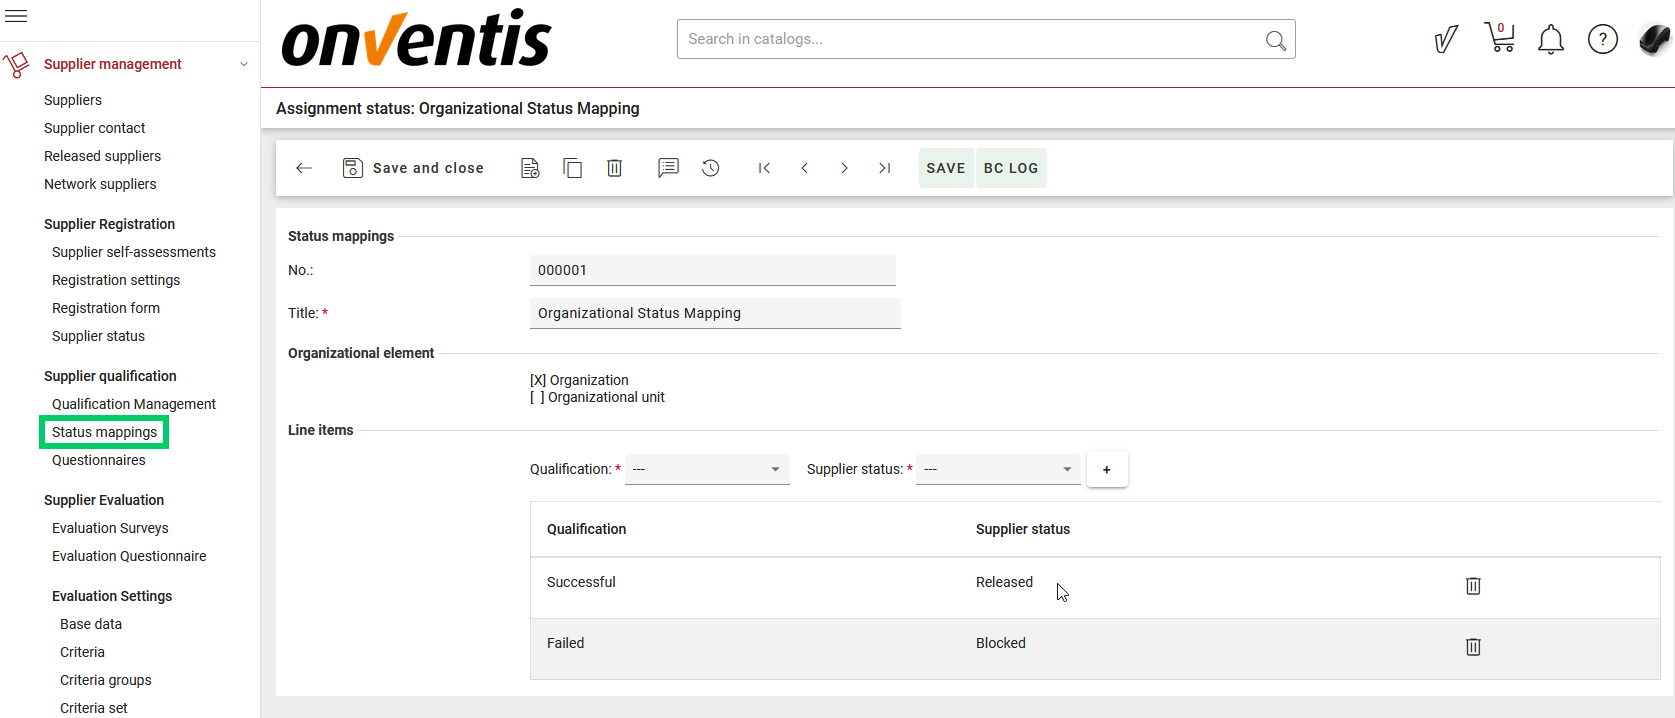
Task: Open the comments icon in the toolbar
Action: (x=668, y=168)
